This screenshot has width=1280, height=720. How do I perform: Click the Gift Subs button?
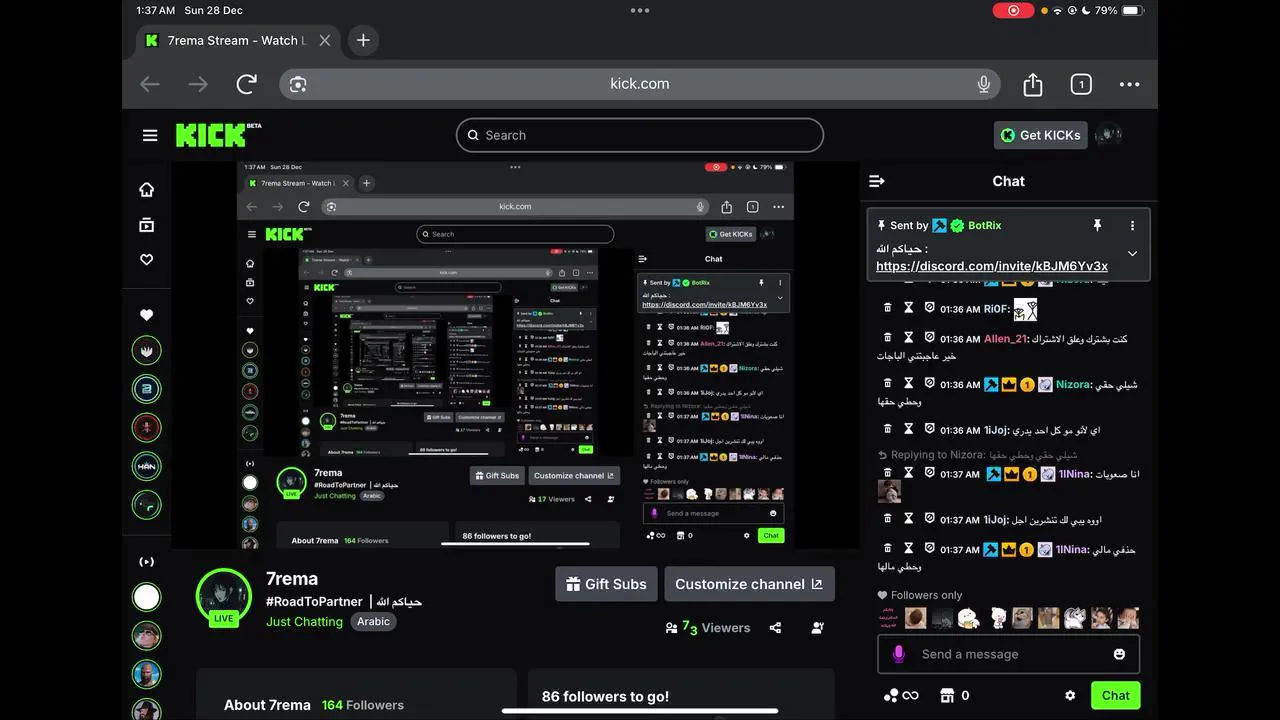tap(605, 584)
